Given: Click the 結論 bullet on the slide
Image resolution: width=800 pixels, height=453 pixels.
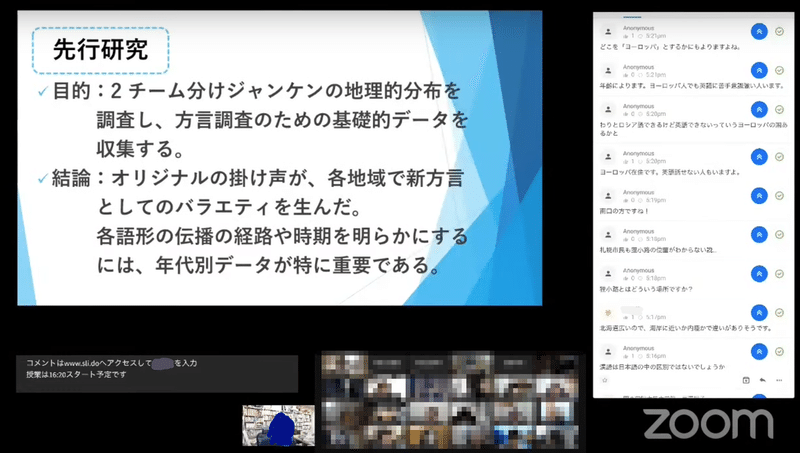Looking at the screenshot, I should [251, 179].
